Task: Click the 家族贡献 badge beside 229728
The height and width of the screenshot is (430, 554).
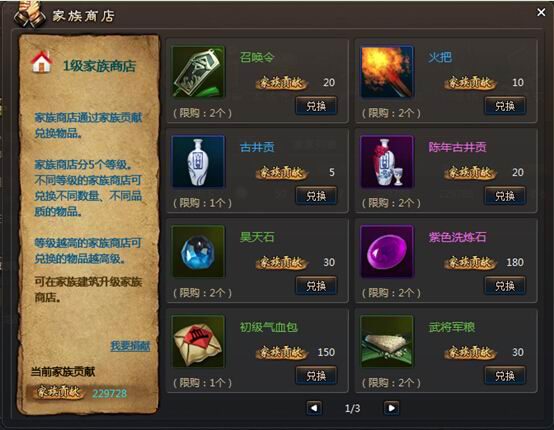Action: point(58,392)
